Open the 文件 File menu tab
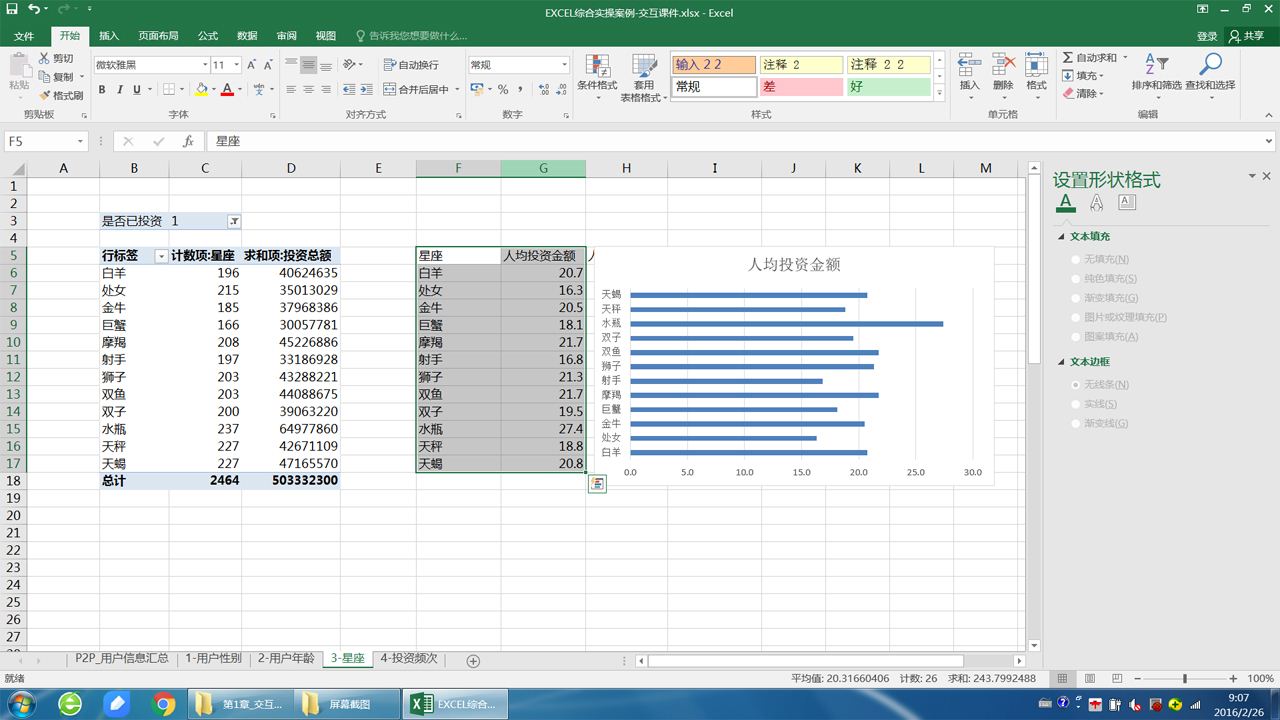Viewport: 1280px width, 720px height. pyautogui.click(x=23, y=36)
